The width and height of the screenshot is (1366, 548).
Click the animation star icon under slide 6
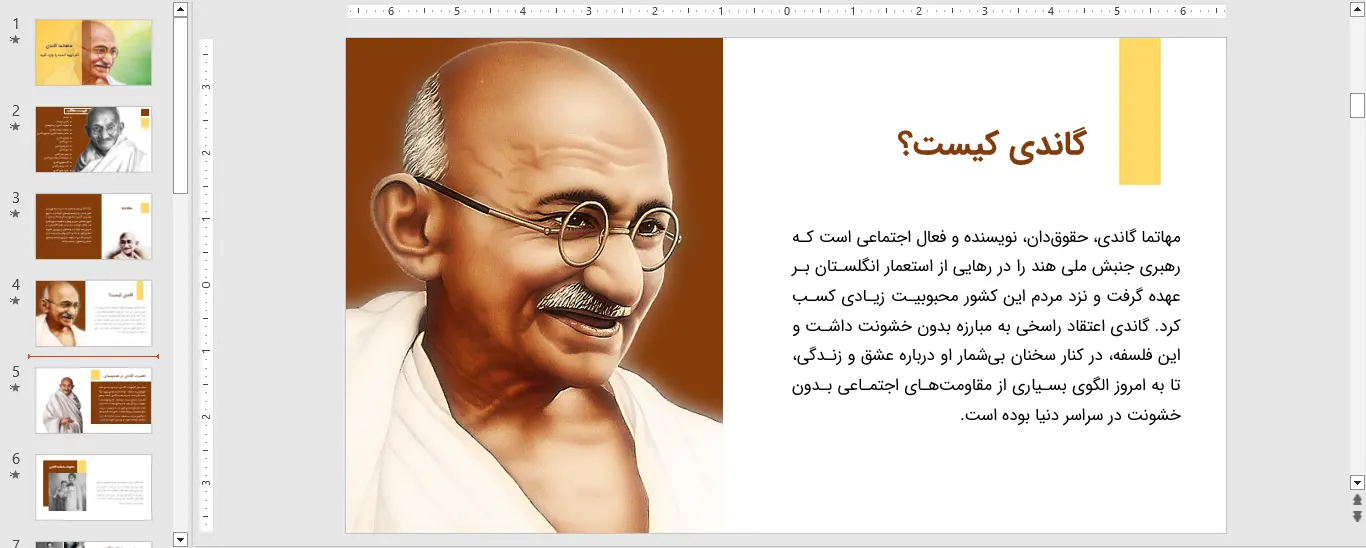[15, 475]
